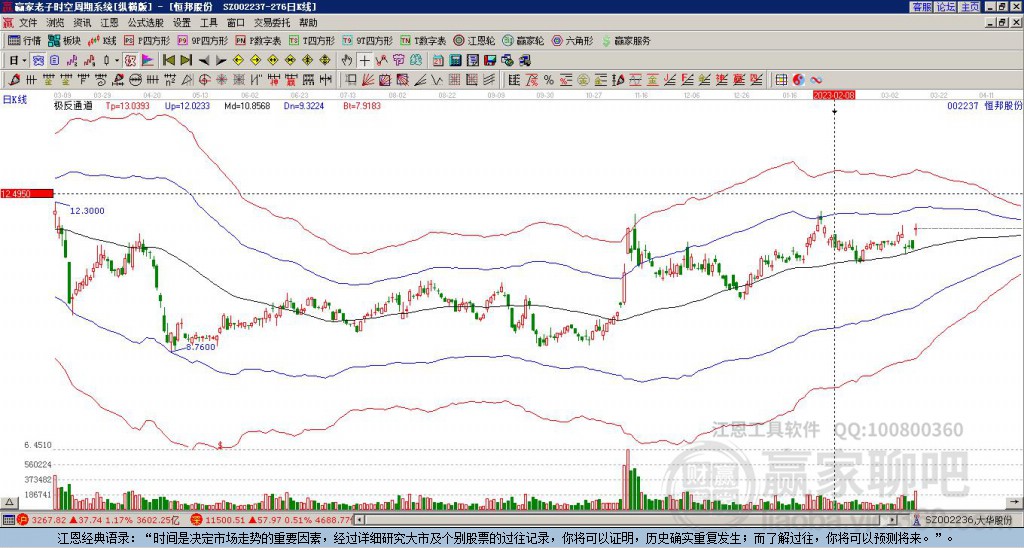This screenshot has height=548, width=1024.
Task: Jump to first bar with skip-start arrow
Action: point(169,60)
